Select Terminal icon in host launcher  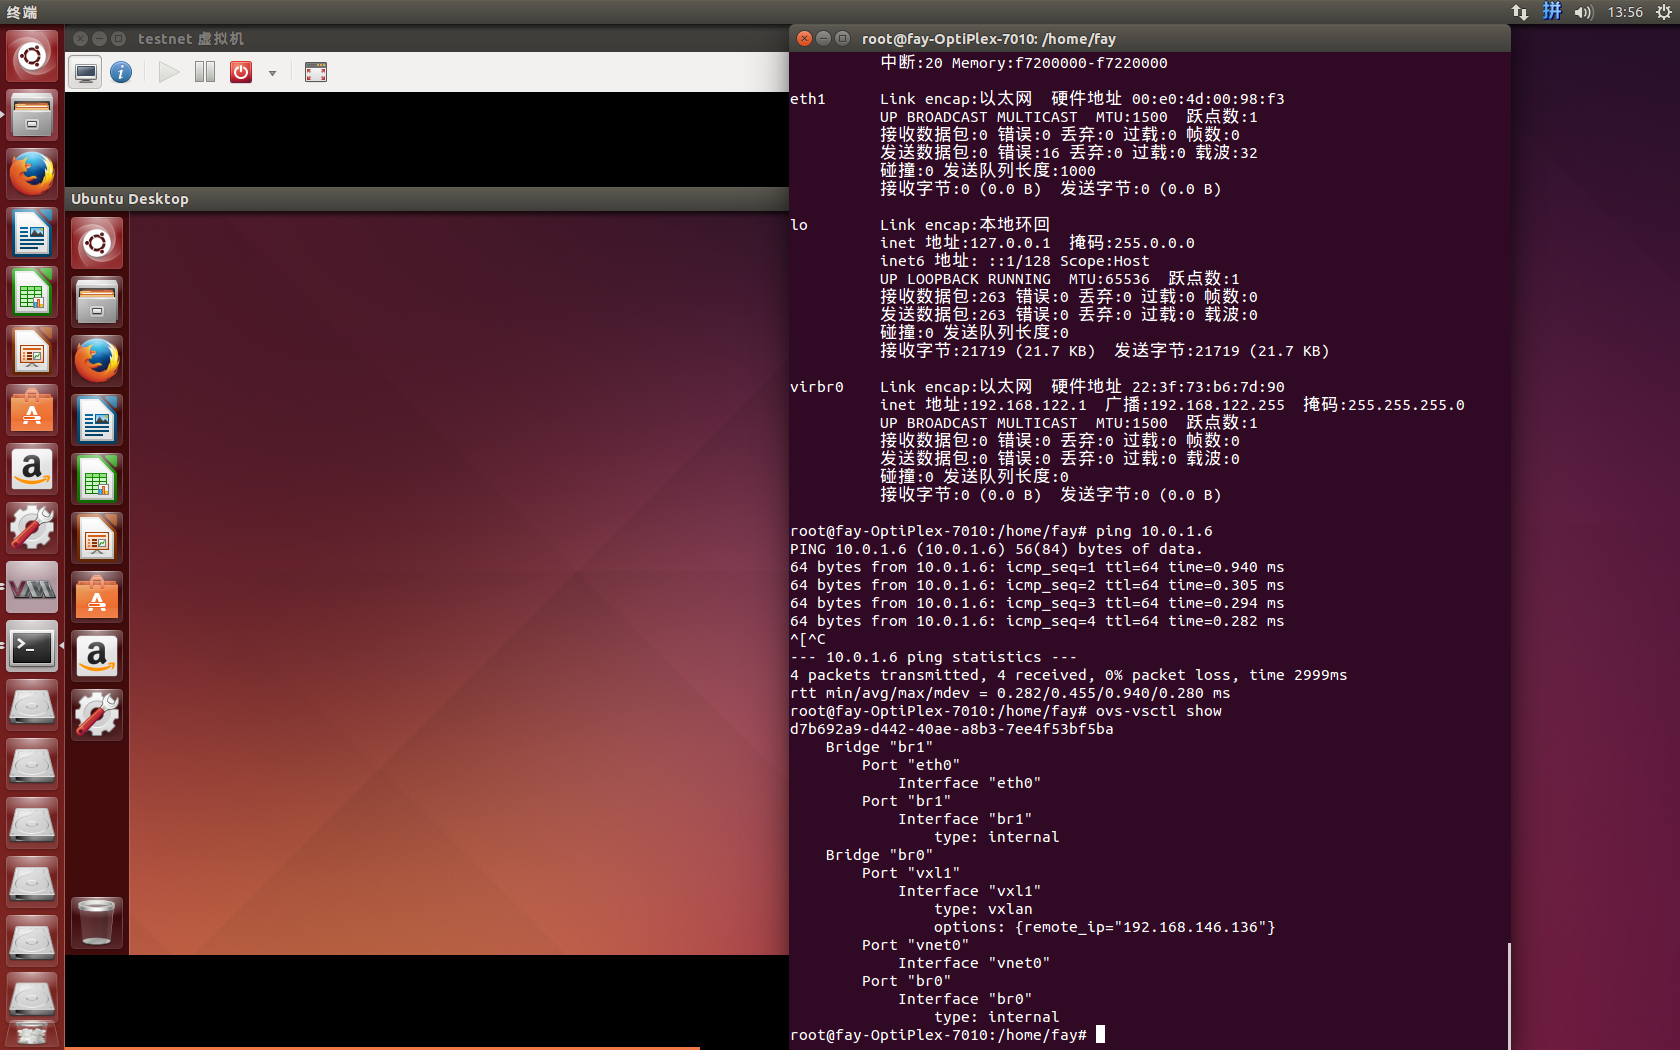(32, 646)
